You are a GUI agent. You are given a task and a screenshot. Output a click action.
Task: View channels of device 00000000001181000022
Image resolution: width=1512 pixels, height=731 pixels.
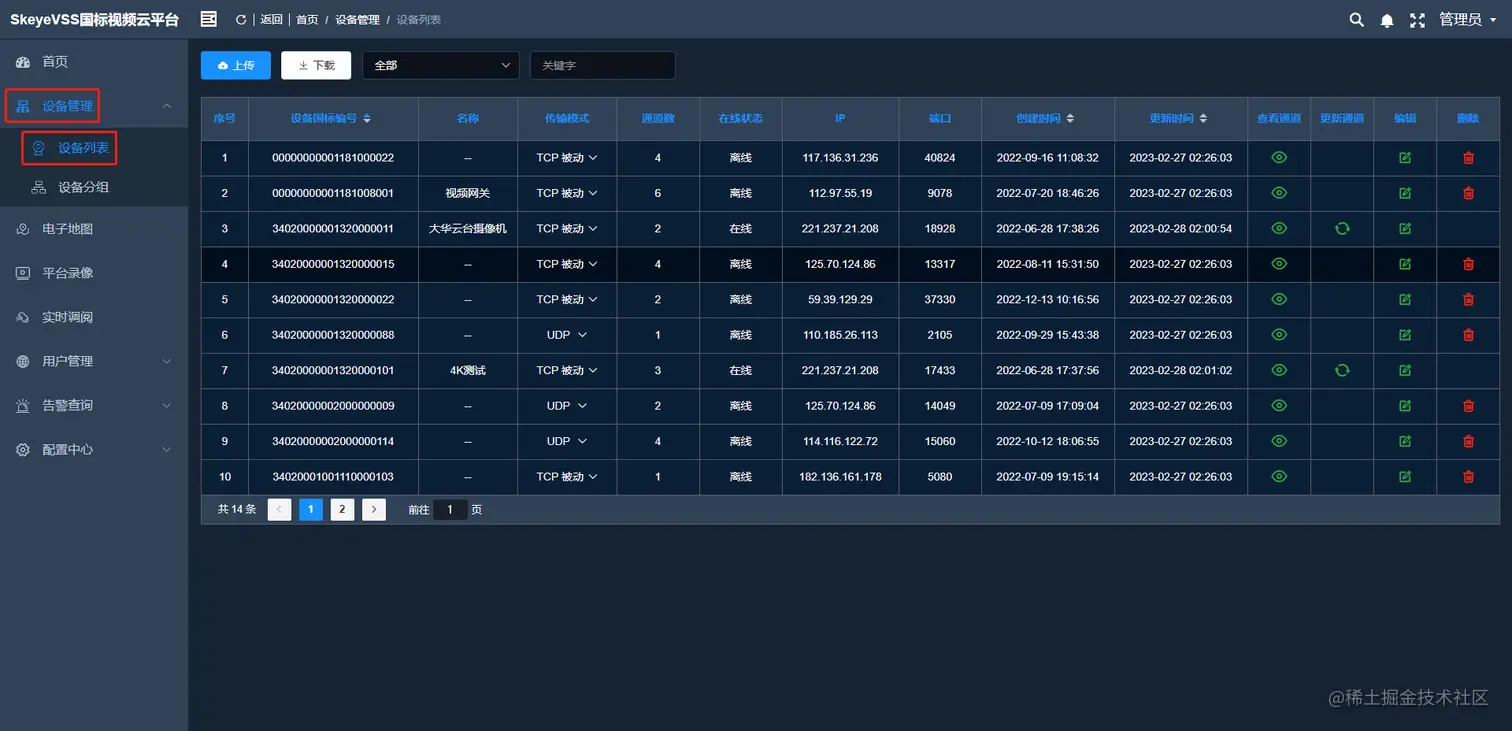(x=1279, y=158)
